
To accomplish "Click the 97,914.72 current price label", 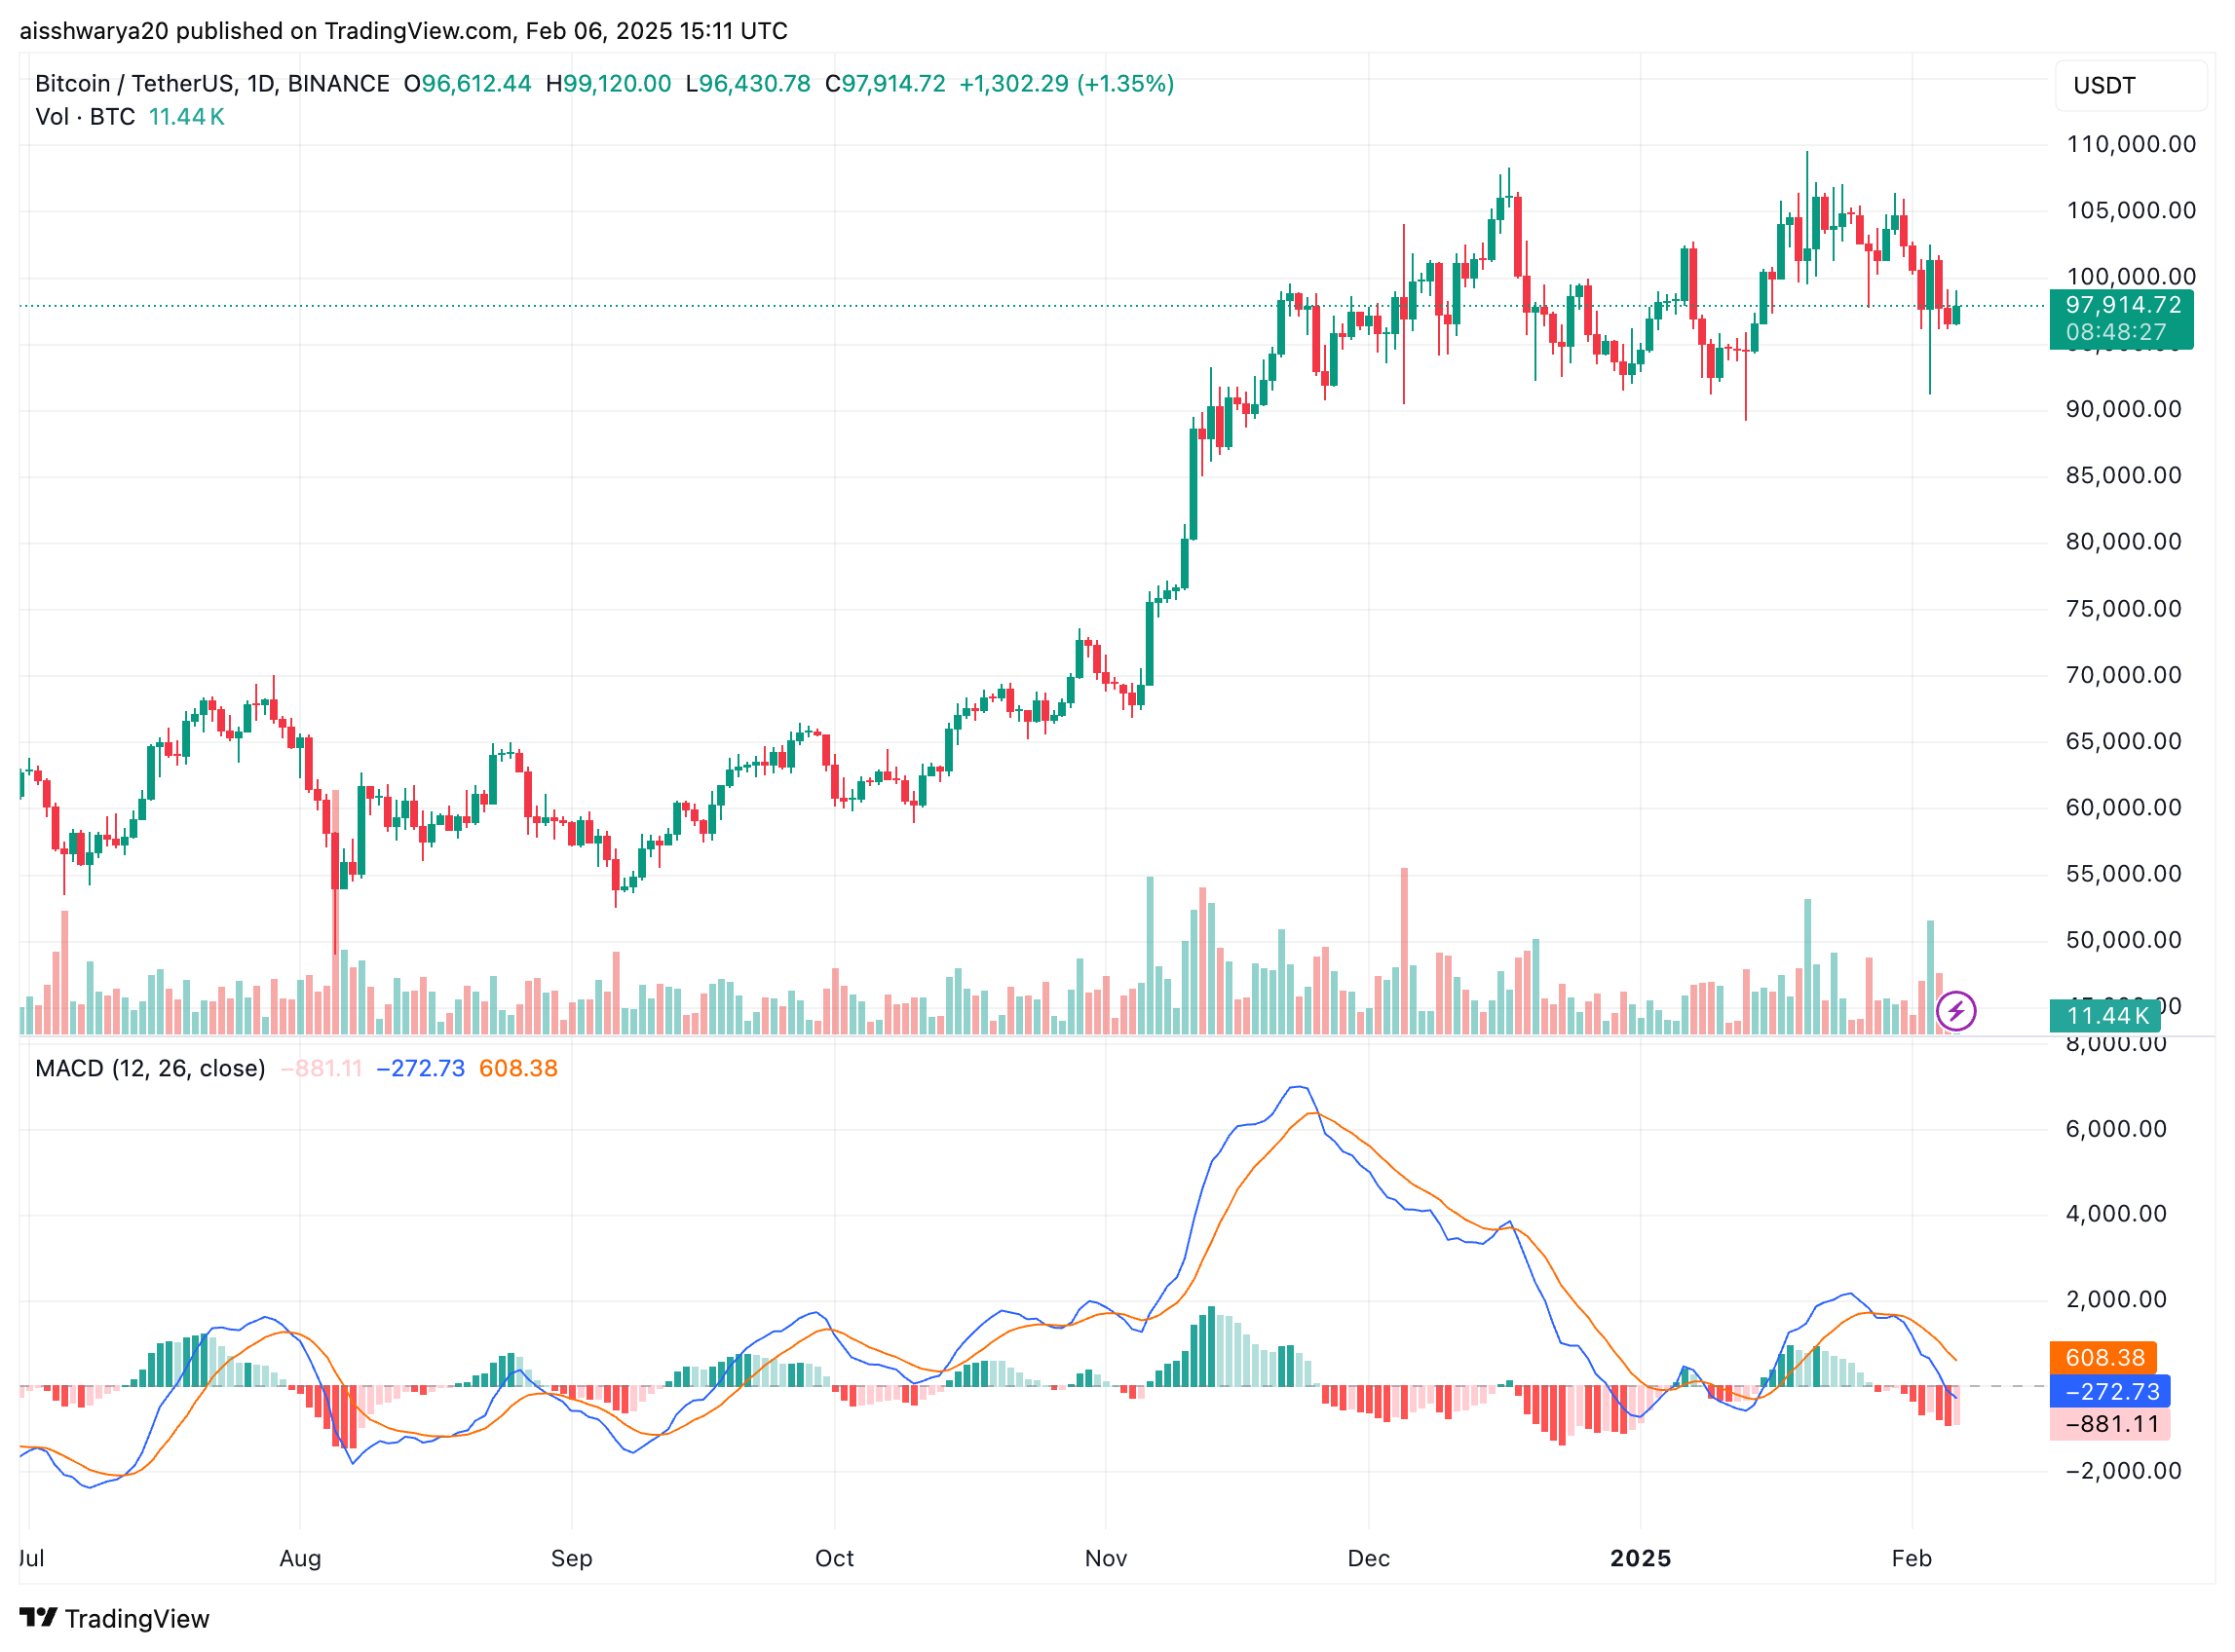I will (2123, 305).
